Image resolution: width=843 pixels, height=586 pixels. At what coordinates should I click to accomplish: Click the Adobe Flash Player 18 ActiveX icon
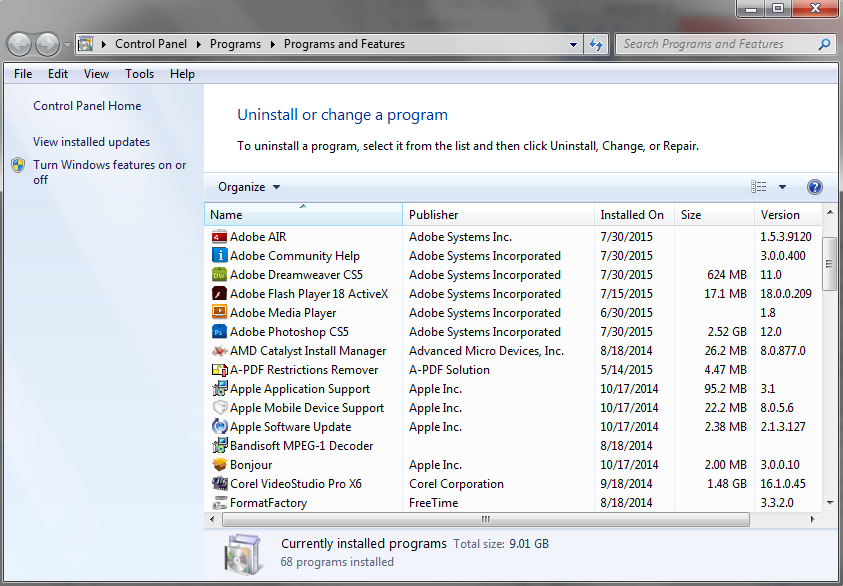pos(219,294)
